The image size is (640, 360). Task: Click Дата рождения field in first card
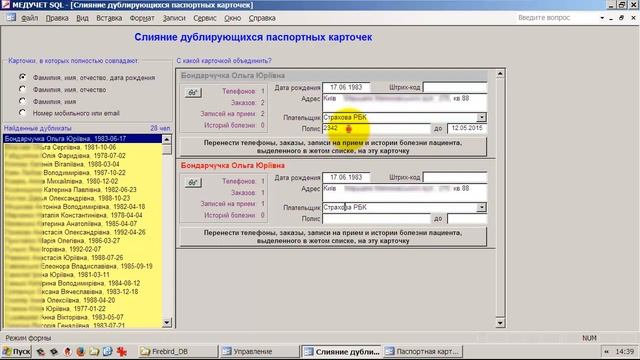pyautogui.click(x=346, y=87)
